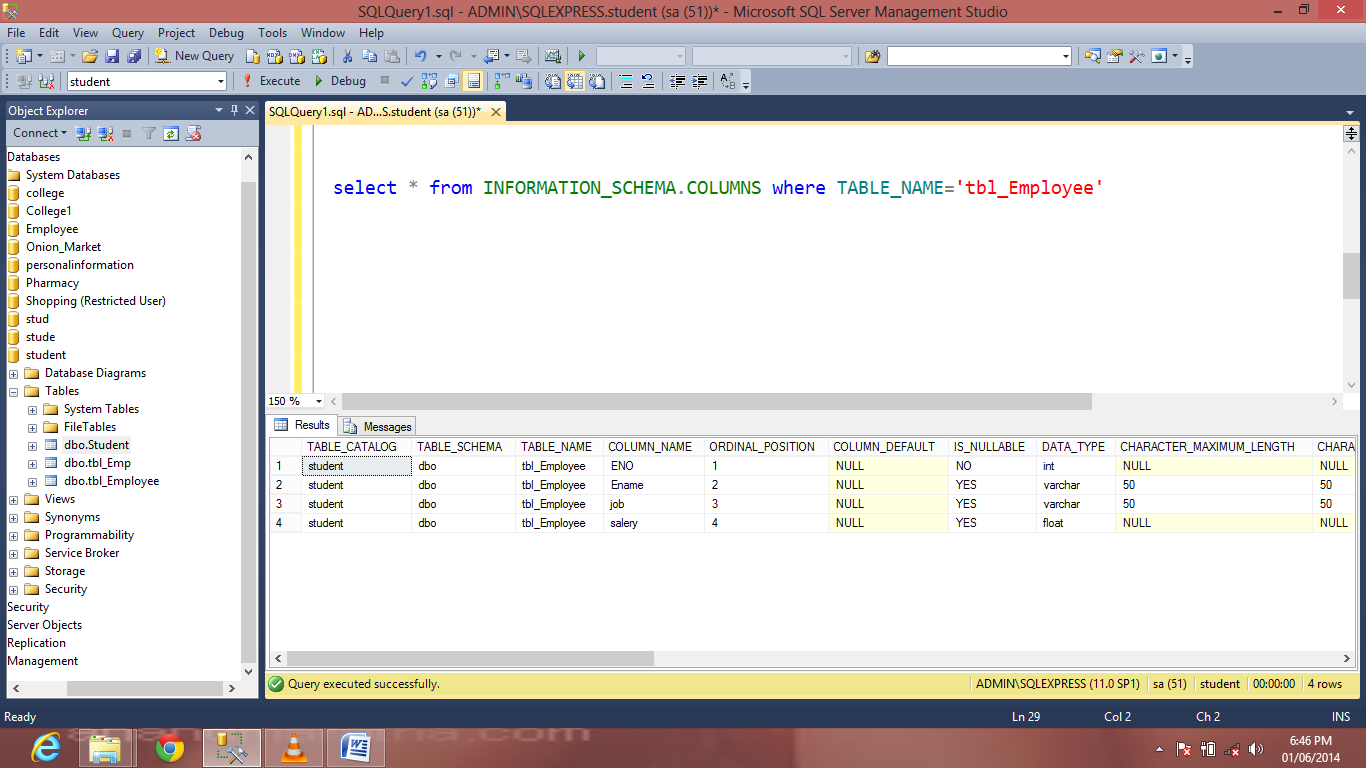The height and width of the screenshot is (768, 1366).
Task: Click the New Query button
Action: click(195, 56)
